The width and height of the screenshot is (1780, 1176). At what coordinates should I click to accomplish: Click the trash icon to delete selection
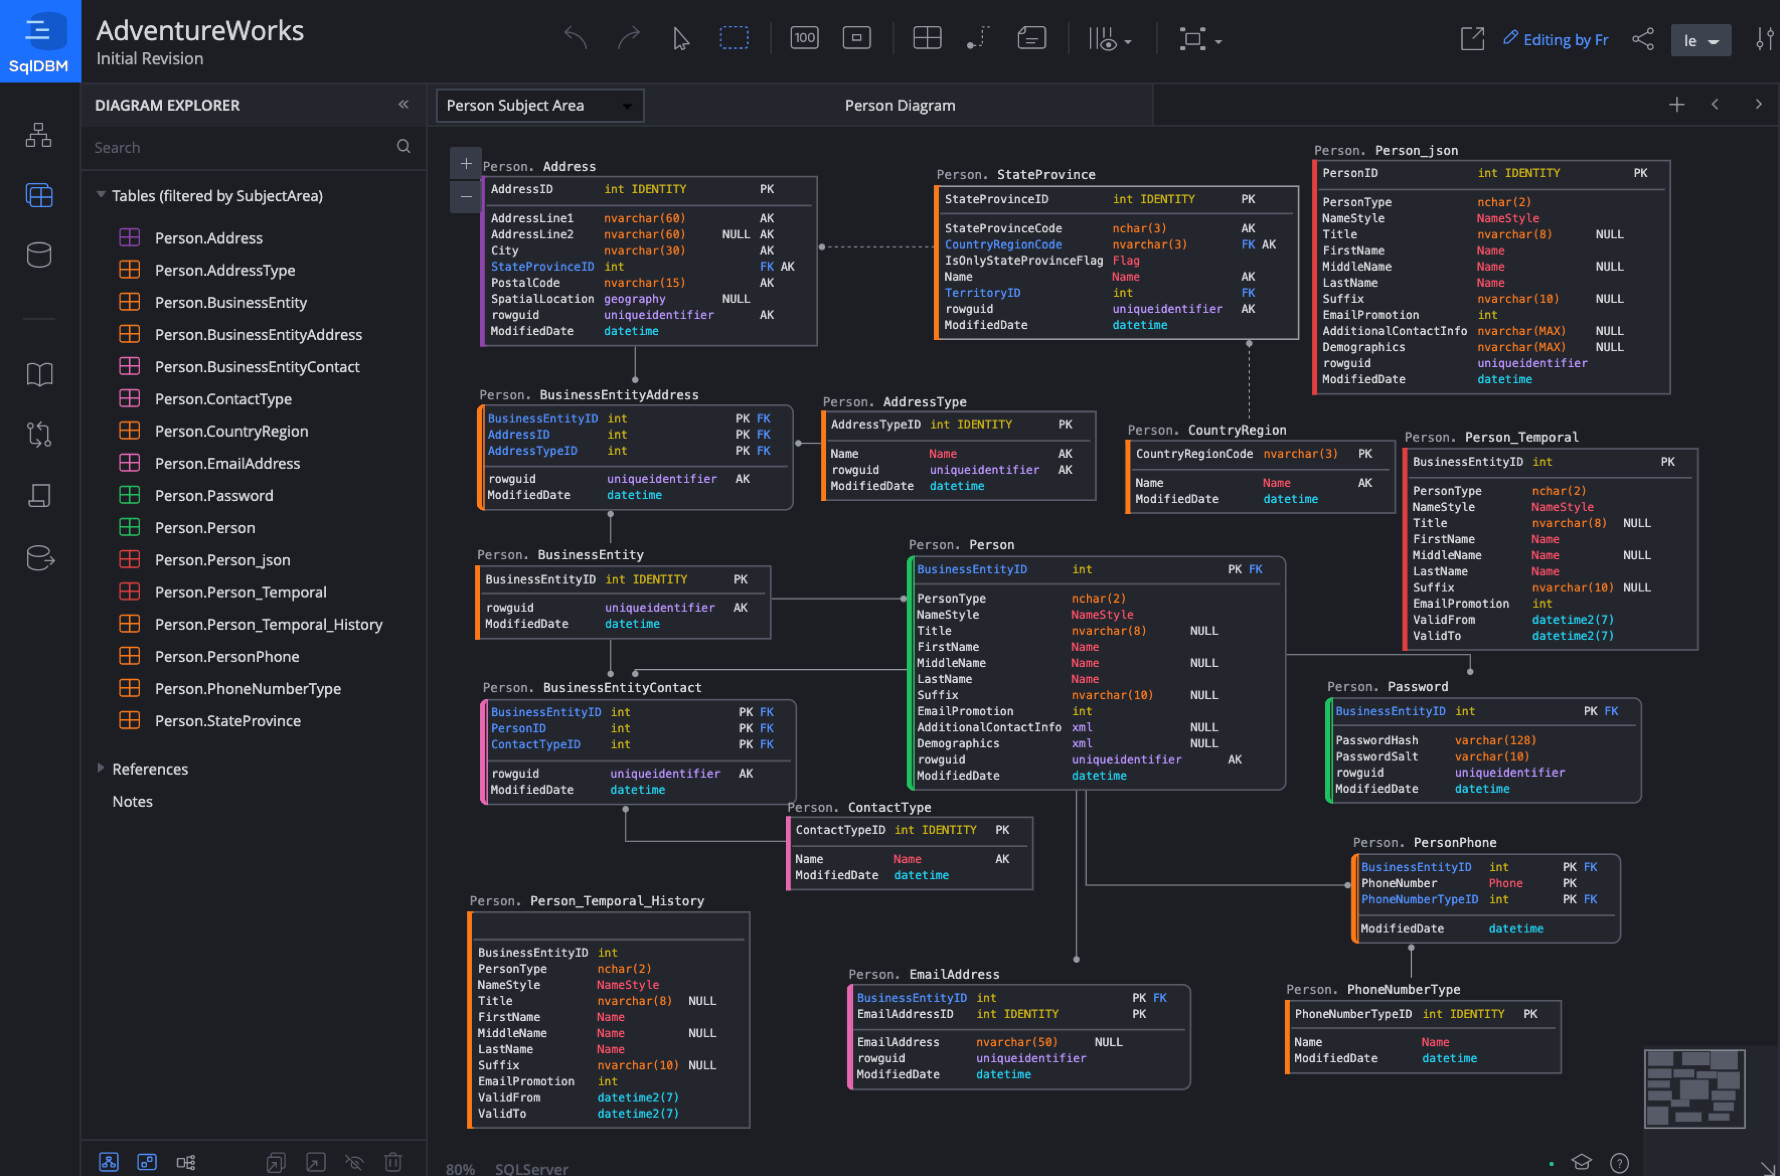[x=393, y=1162]
